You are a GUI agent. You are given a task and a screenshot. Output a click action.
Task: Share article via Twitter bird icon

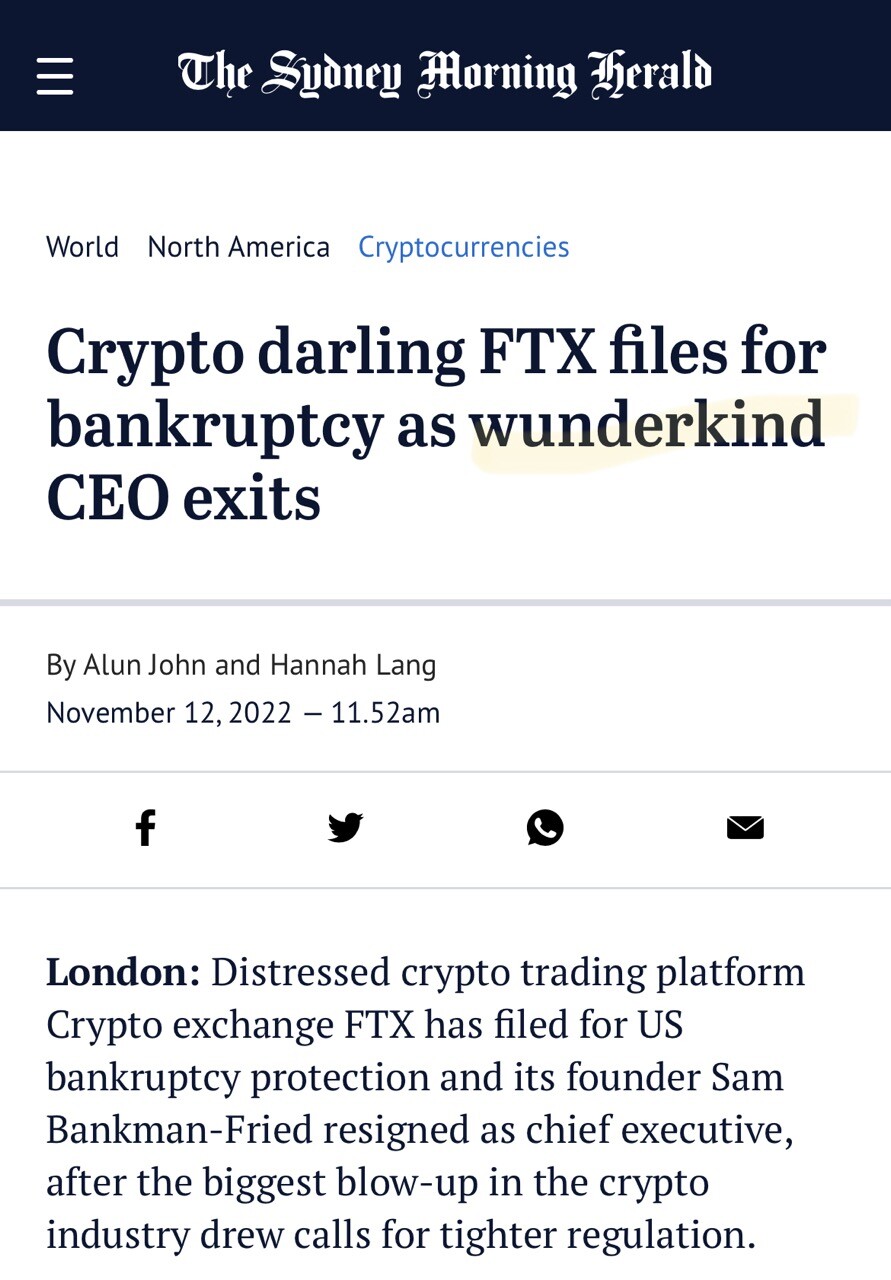click(x=345, y=828)
